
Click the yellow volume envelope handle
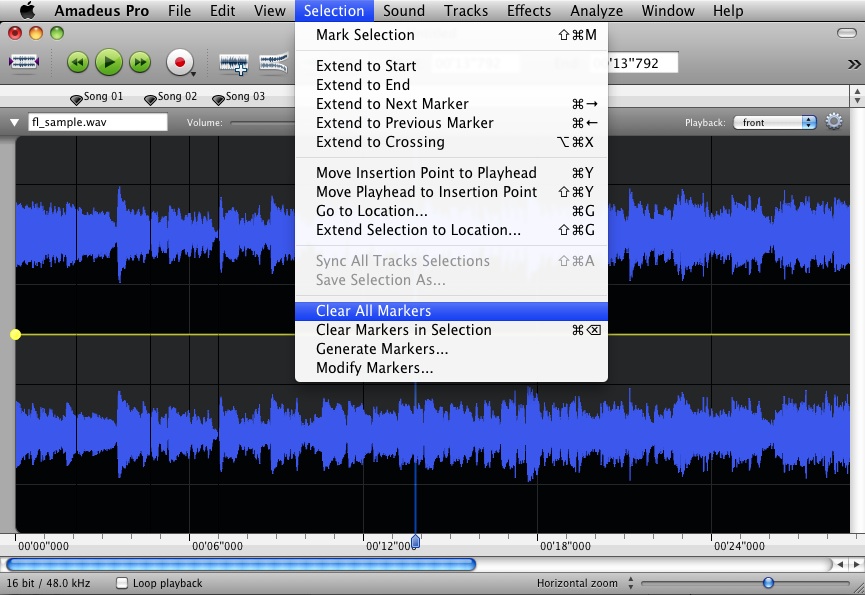(x=15, y=334)
